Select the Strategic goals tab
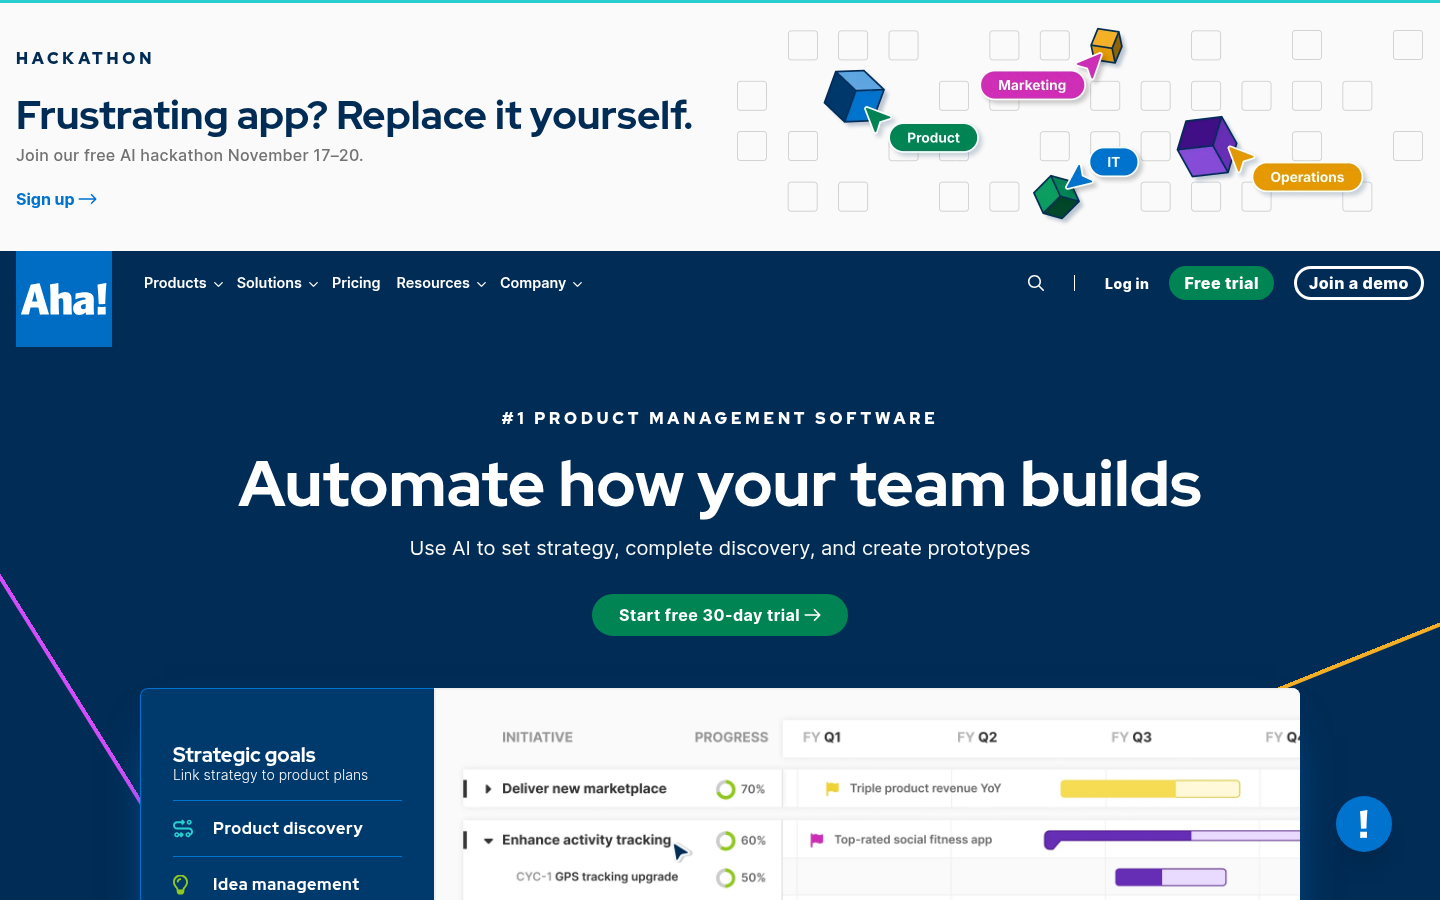Viewport: 1440px width, 900px height. tap(287, 763)
